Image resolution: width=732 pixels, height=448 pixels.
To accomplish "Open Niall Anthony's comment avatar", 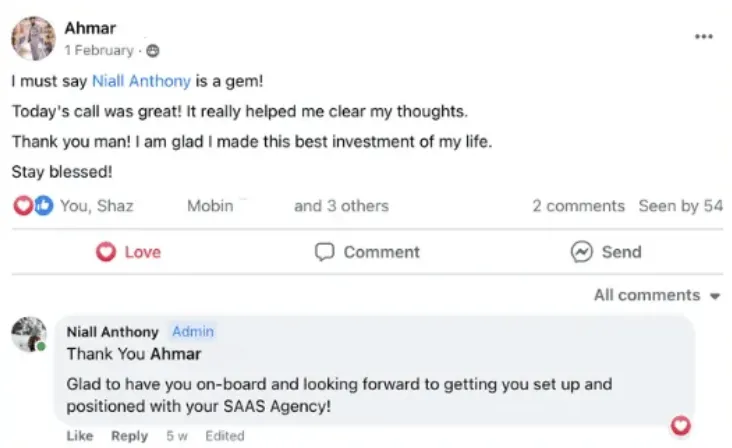I will [x=28, y=335].
